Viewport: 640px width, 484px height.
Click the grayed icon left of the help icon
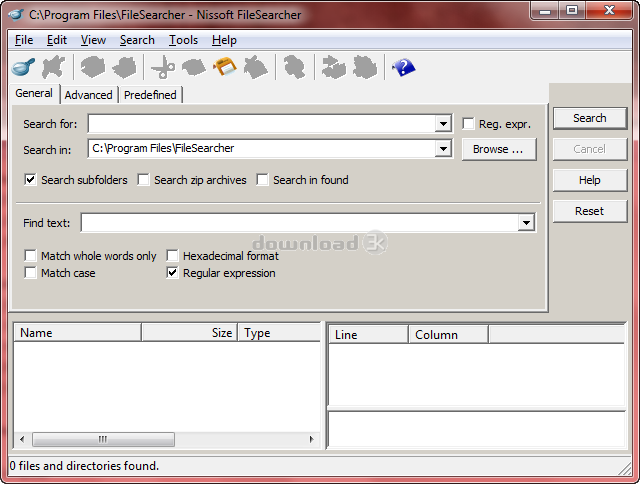click(x=365, y=68)
